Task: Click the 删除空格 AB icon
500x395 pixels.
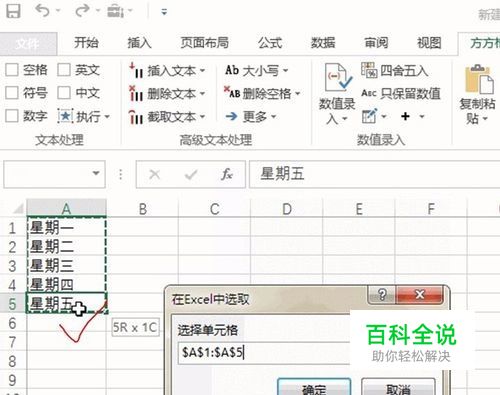Action: (232, 93)
